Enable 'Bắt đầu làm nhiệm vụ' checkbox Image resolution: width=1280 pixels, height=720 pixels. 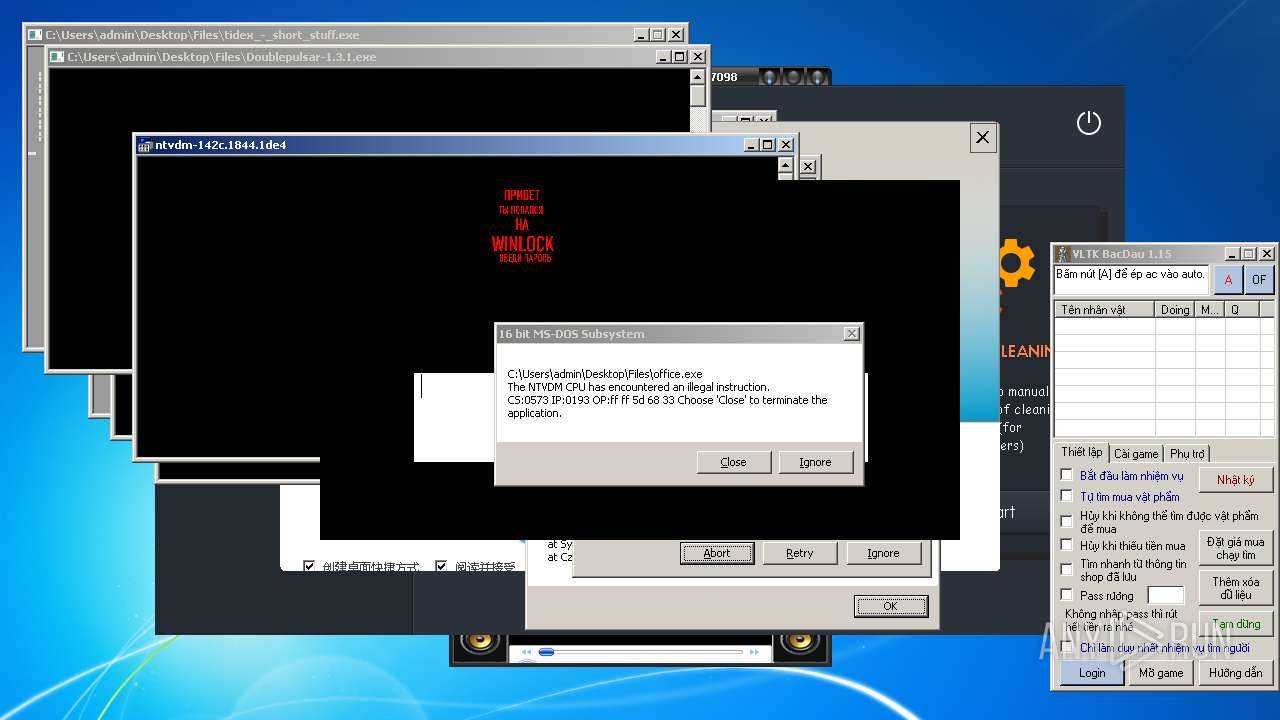1066,475
